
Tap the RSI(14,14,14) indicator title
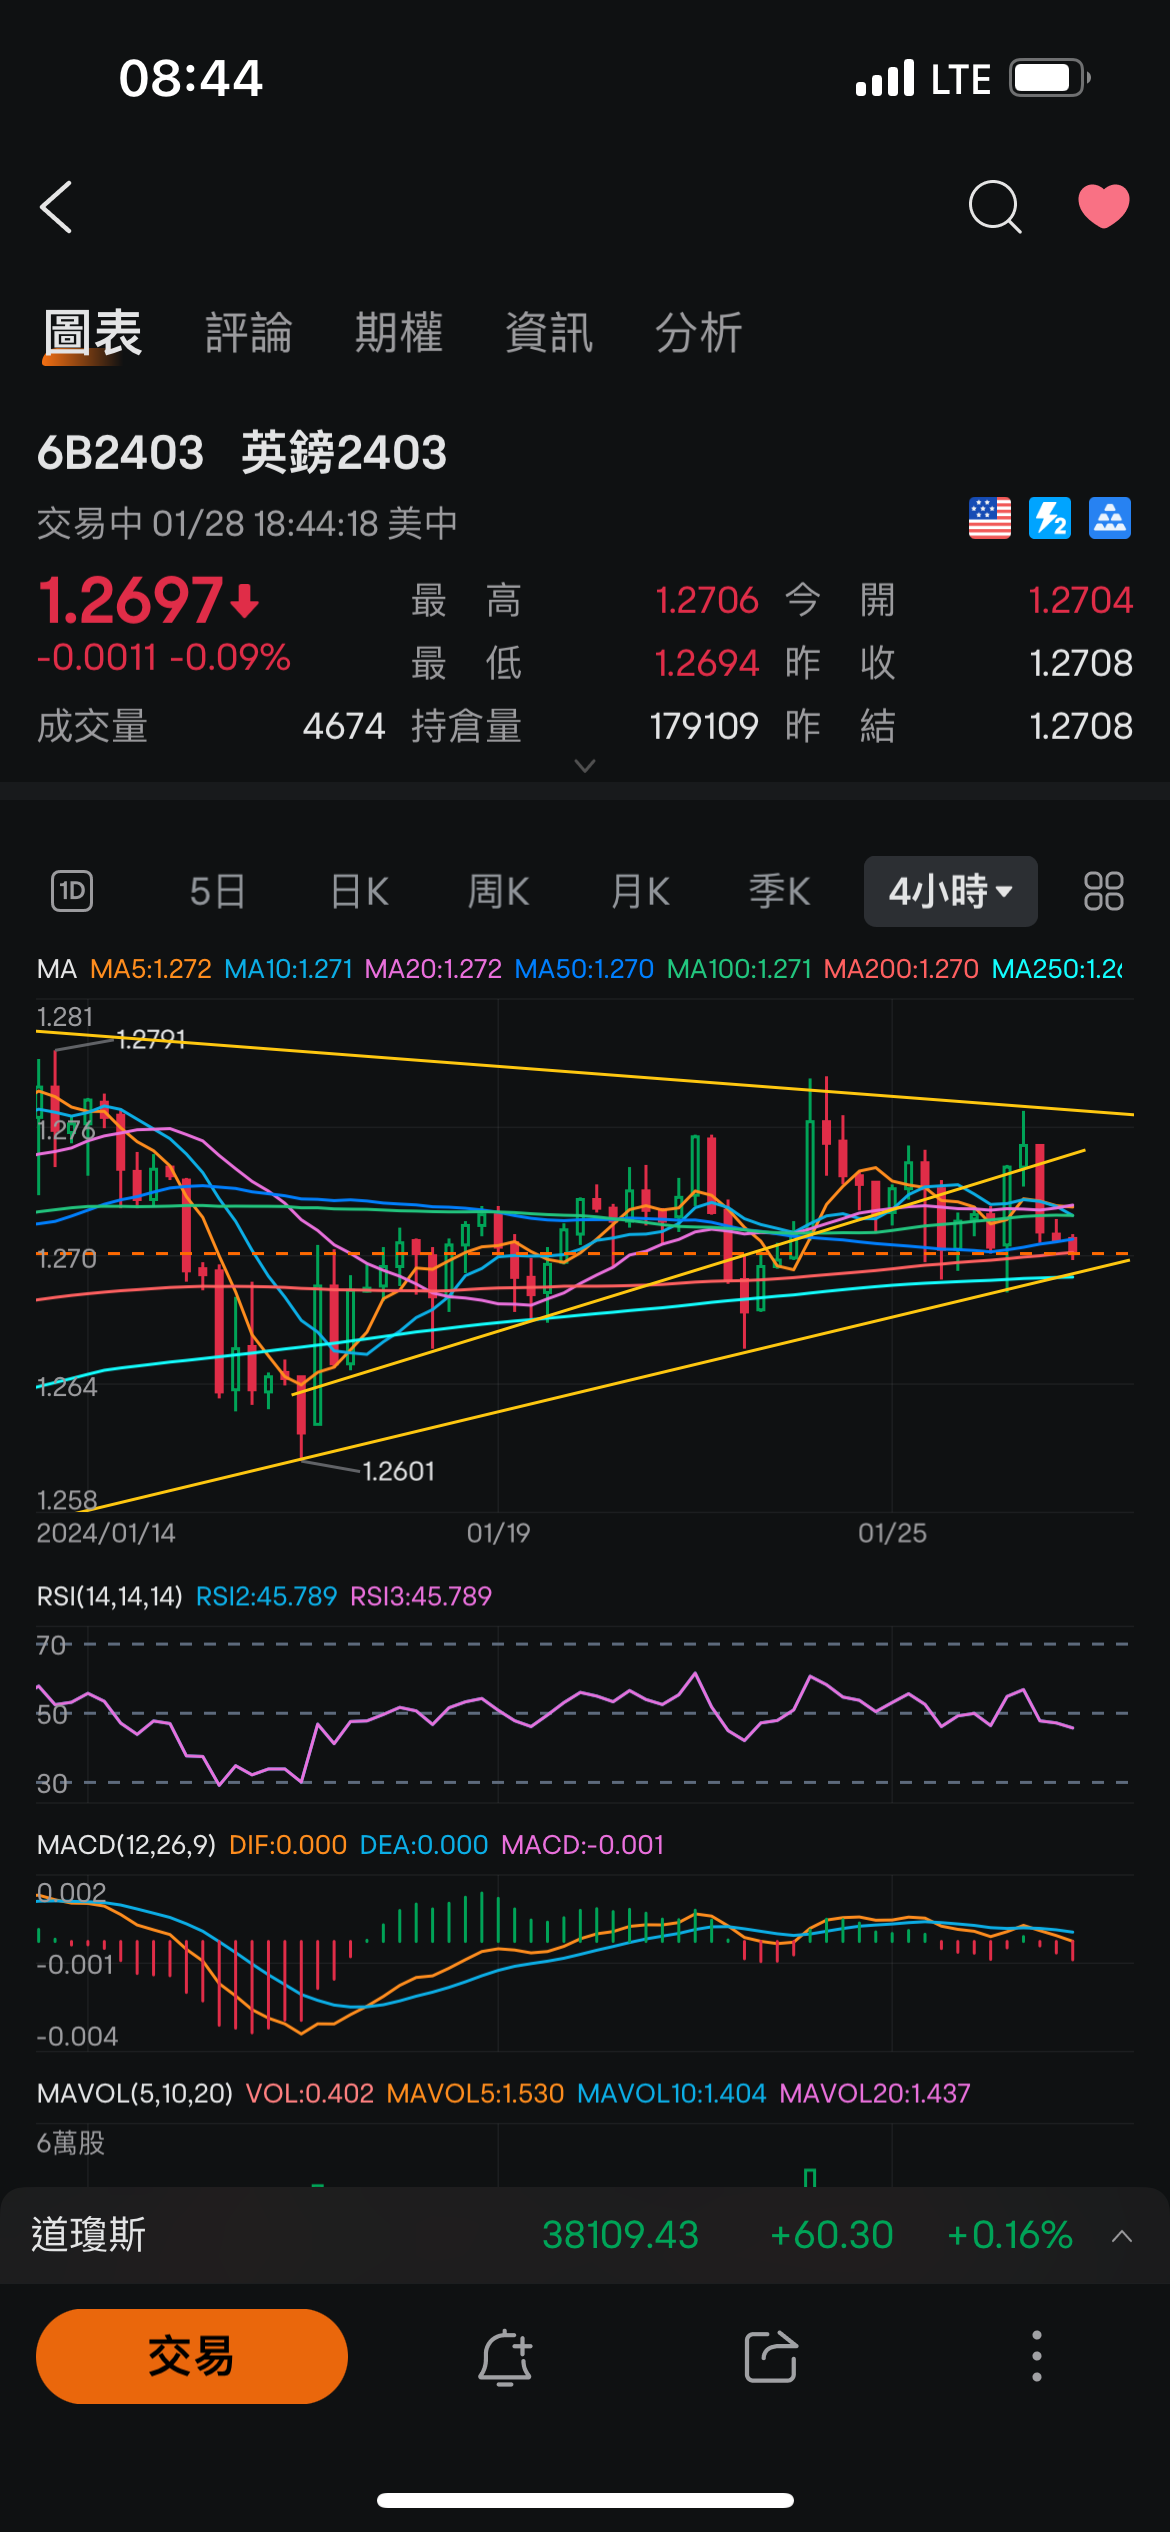tap(110, 1596)
